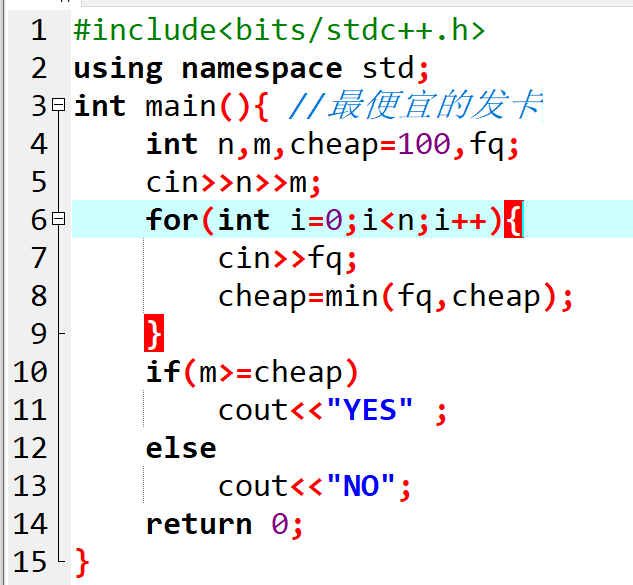Collapse the for loop fold marker on line 6
Viewport: 633px width, 585px height.
[59, 219]
